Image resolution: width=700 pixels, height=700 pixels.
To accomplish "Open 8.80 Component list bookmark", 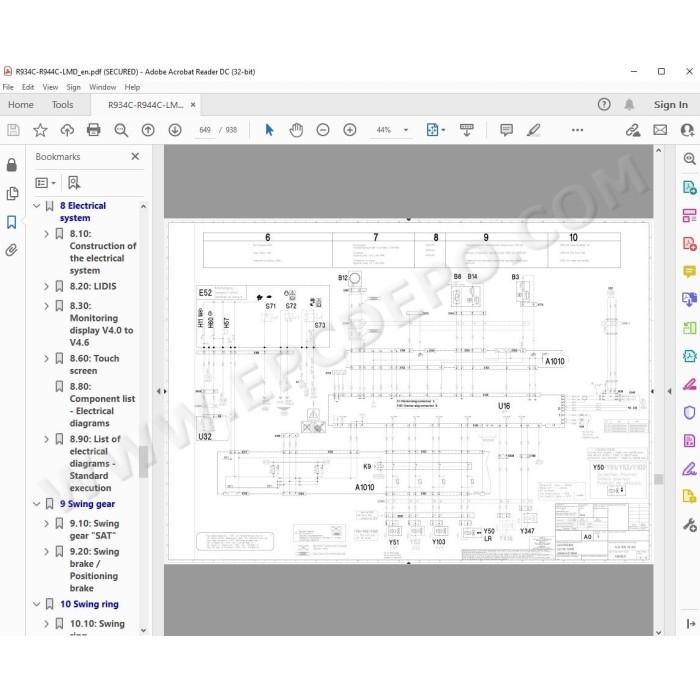I will pyautogui.click(x=102, y=404).
